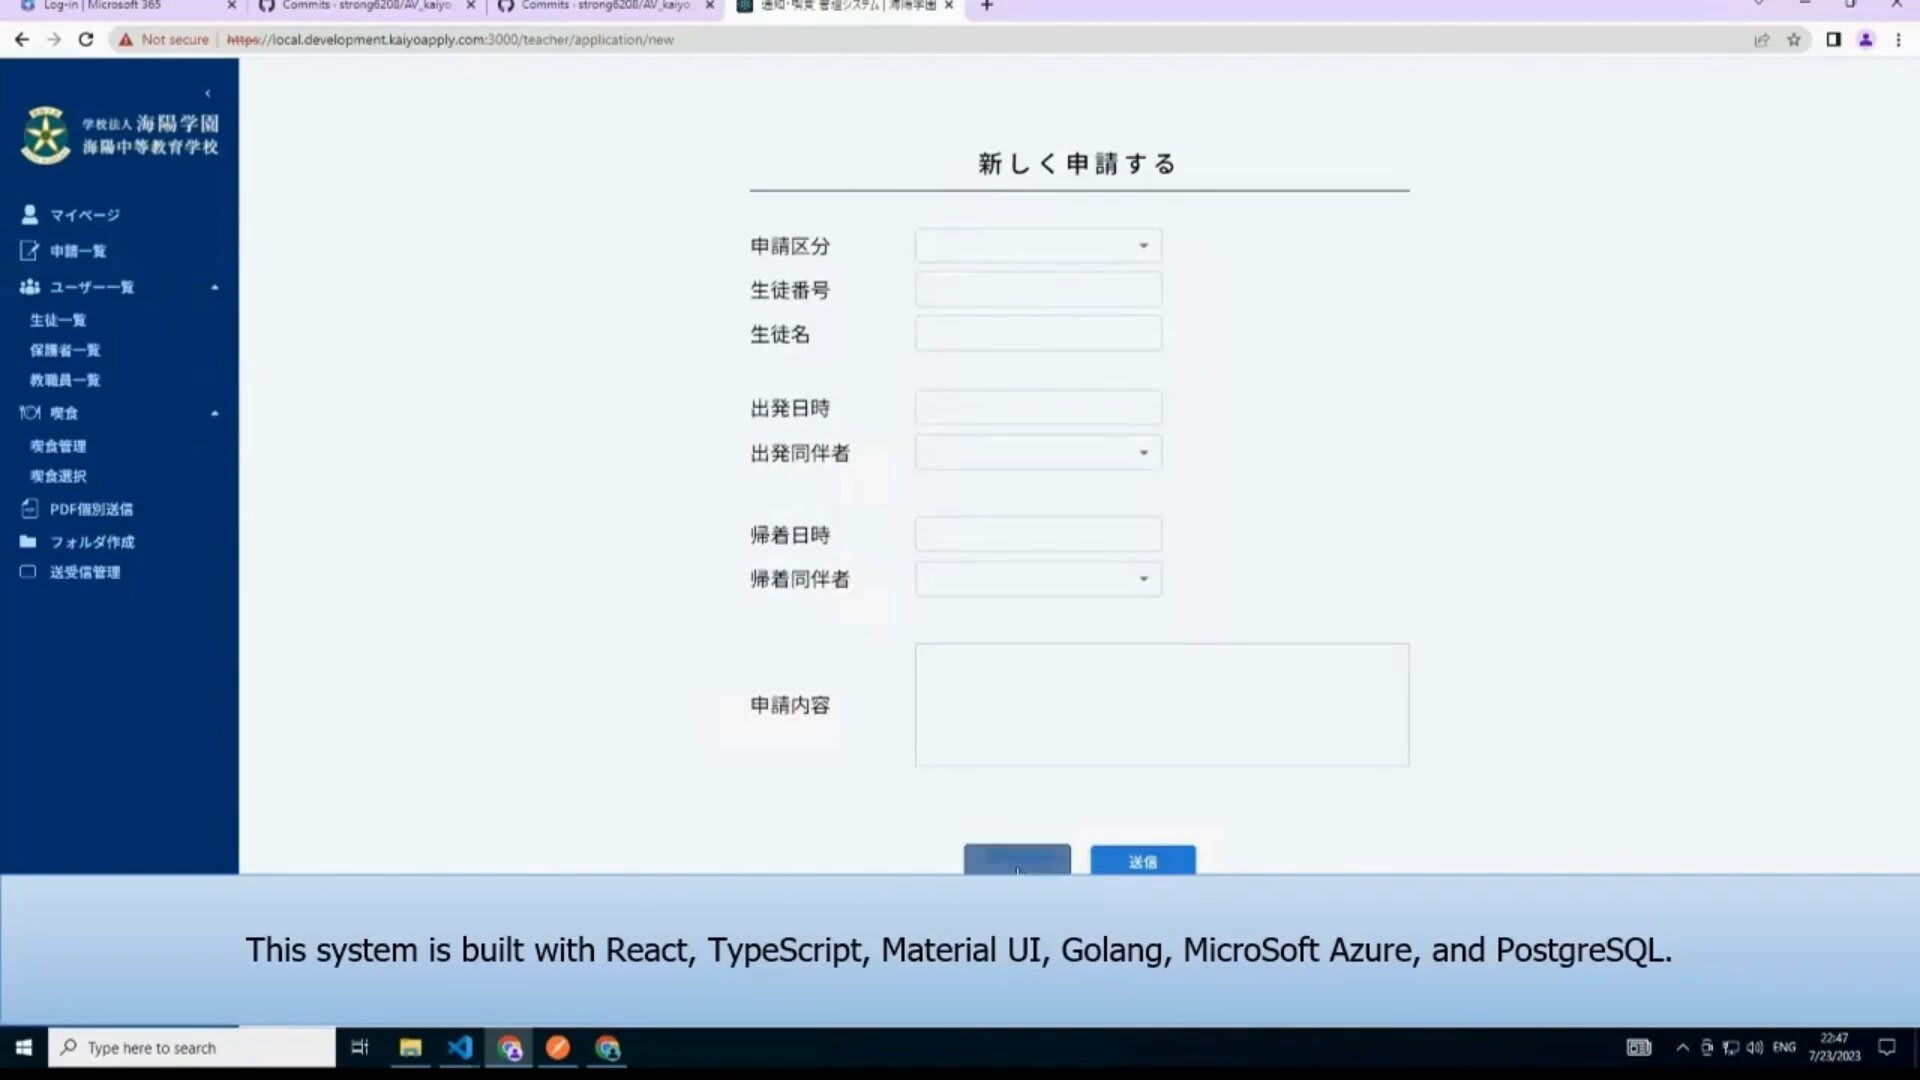Open 喫食選択 in the sidebar
The image size is (1920, 1080).
[x=58, y=476]
